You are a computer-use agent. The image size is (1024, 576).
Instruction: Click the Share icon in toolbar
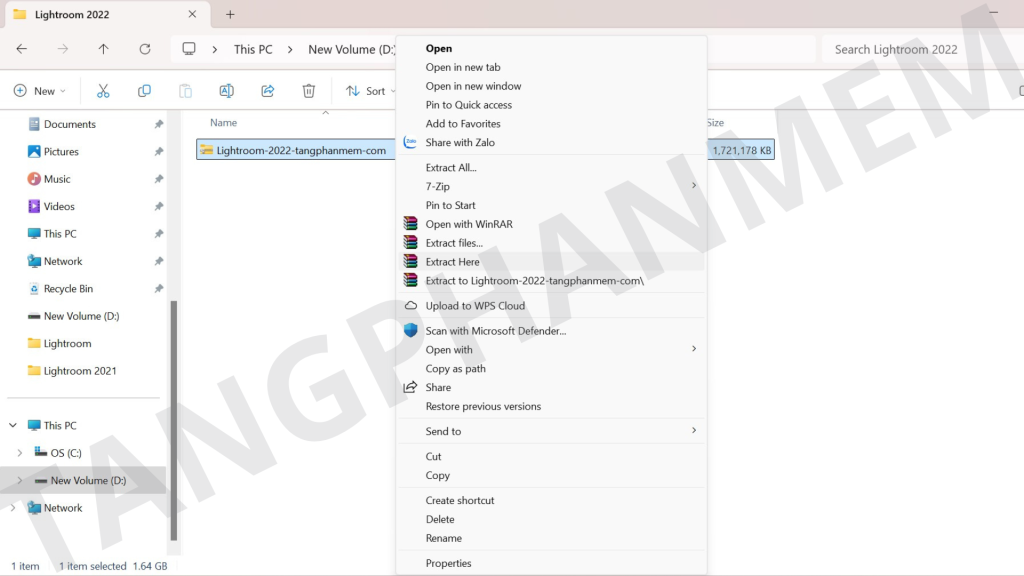pos(268,91)
